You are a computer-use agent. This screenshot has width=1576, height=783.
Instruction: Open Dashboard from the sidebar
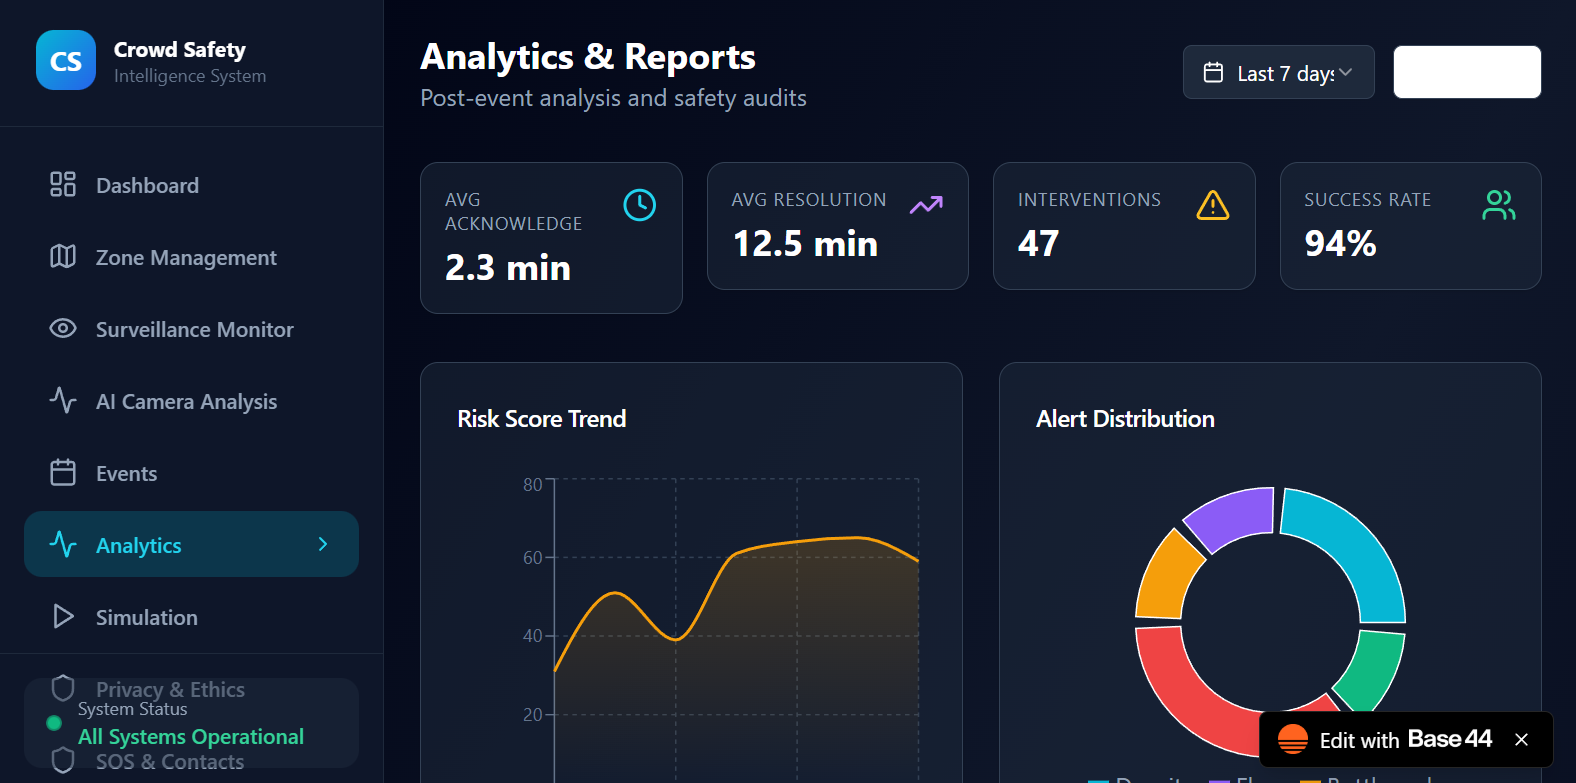click(x=191, y=185)
